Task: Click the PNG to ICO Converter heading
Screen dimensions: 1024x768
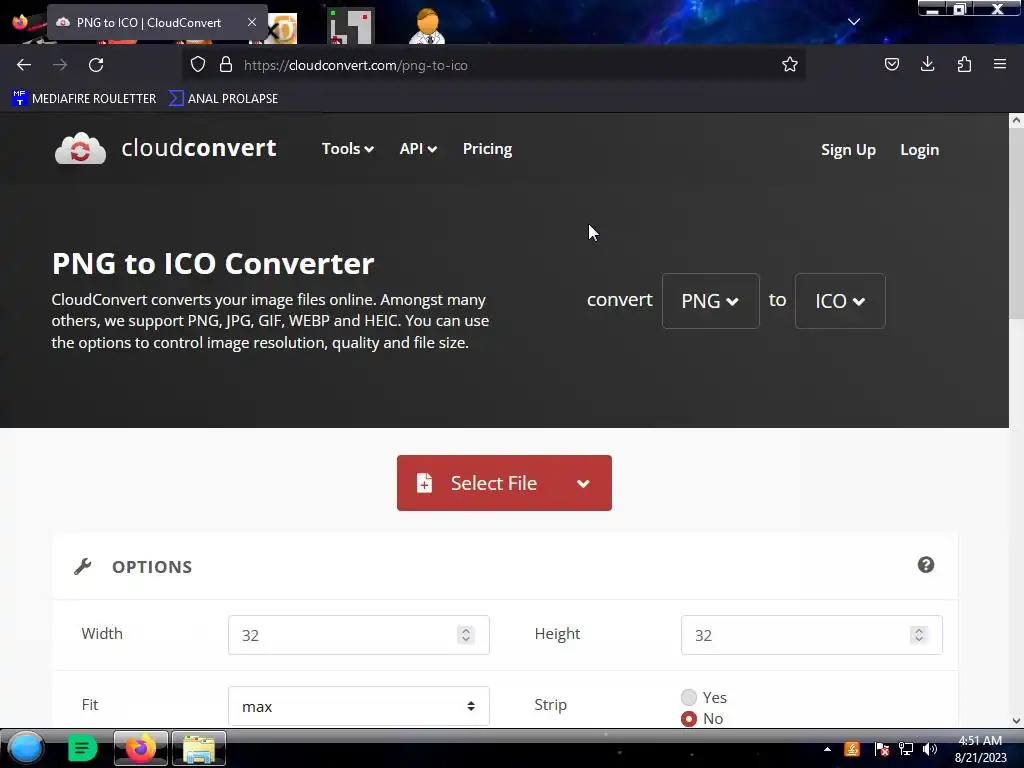Action: 213,264
